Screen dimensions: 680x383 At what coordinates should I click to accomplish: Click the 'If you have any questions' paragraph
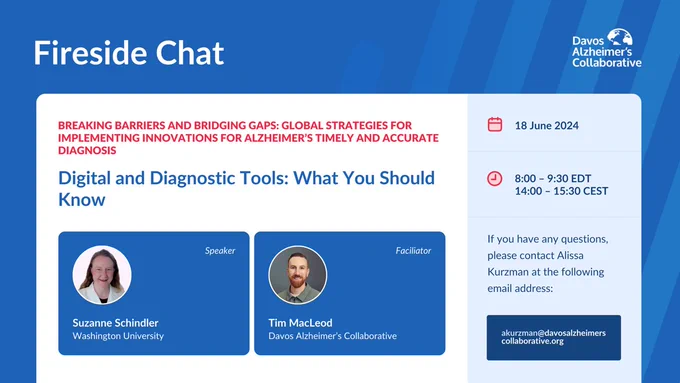click(x=547, y=263)
